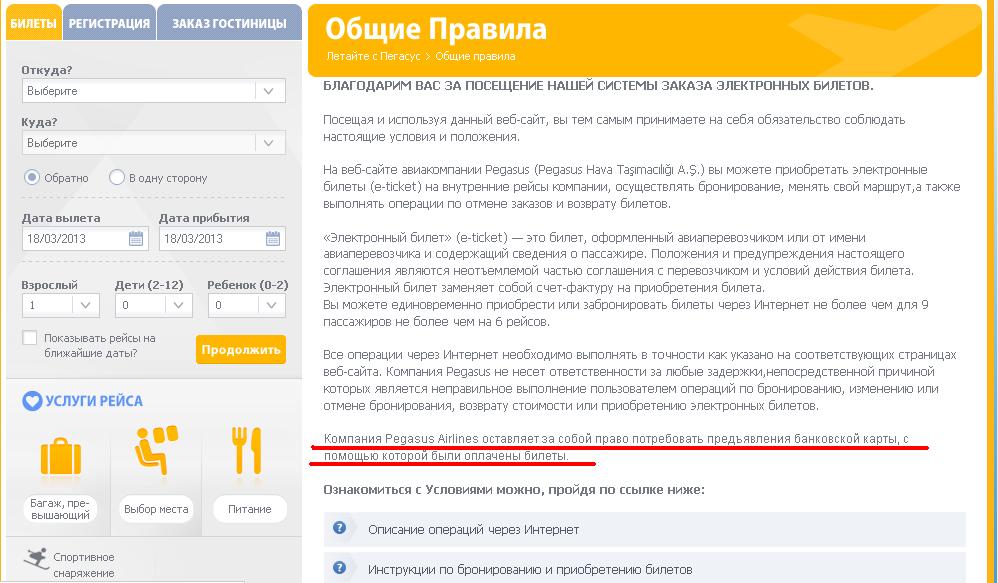Expand the Дети (2-12) count dropdown
The height and width of the screenshot is (583, 998).
pyautogui.click(x=153, y=305)
